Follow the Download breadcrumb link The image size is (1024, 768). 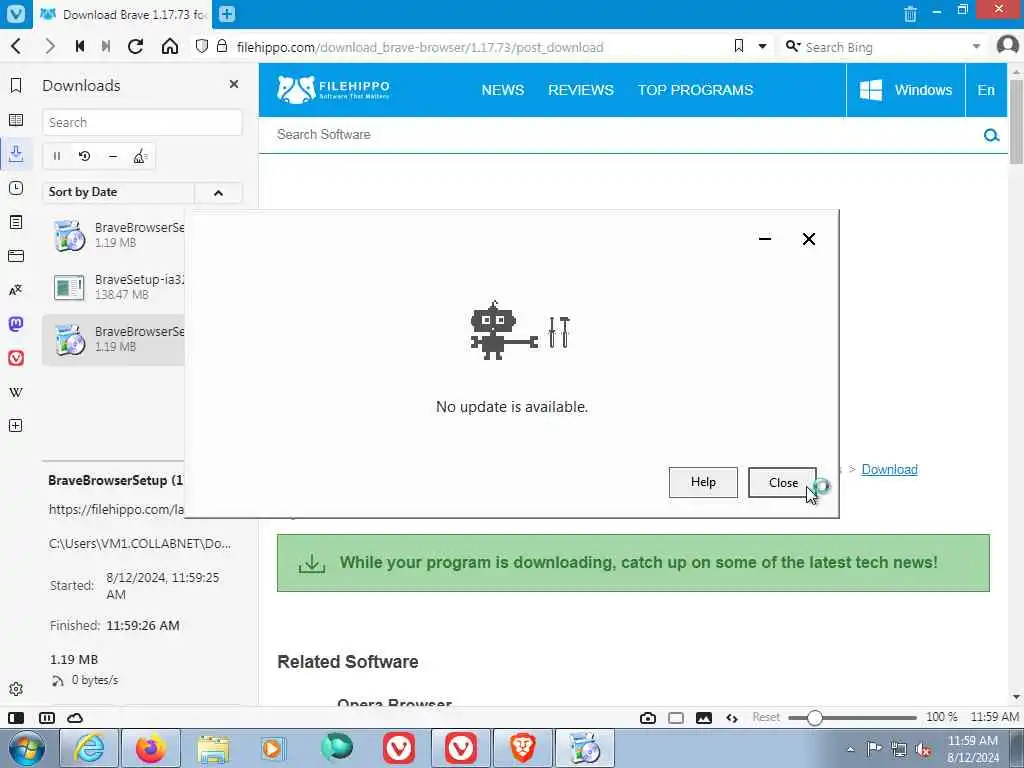pos(889,470)
